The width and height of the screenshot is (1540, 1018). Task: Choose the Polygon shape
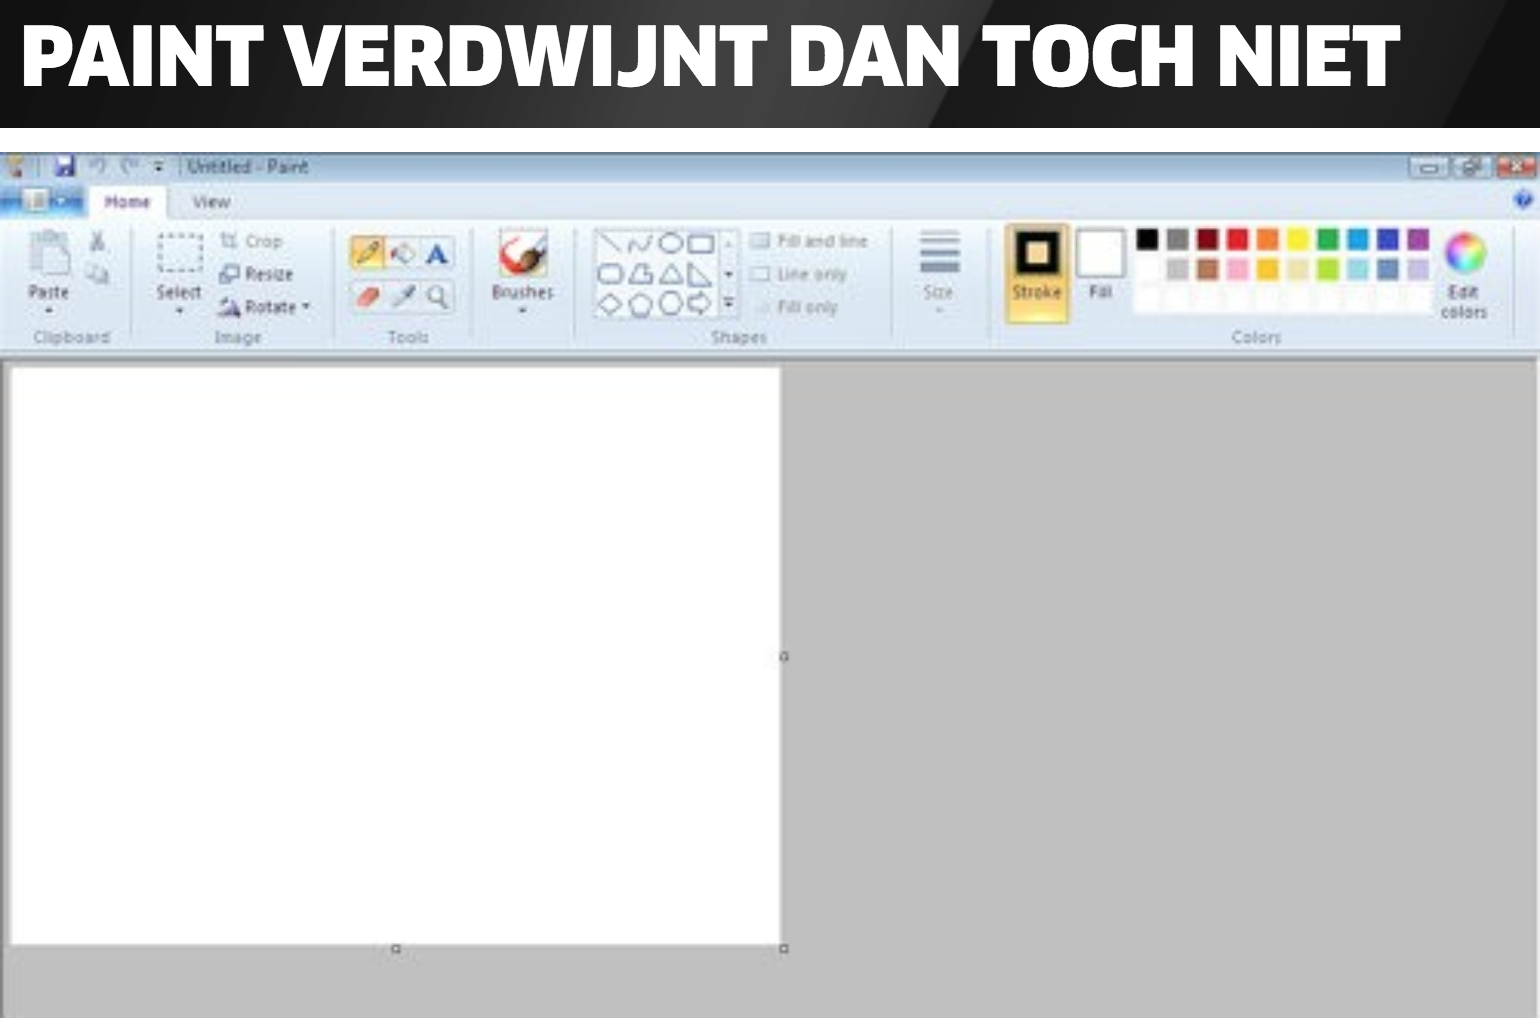pos(640,273)
